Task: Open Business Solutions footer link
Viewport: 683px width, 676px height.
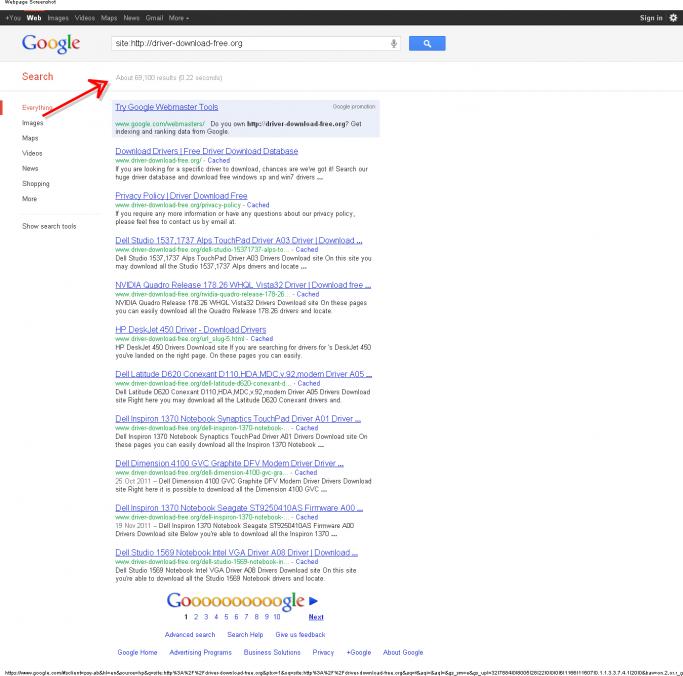Action: click(x=272, y=652)
